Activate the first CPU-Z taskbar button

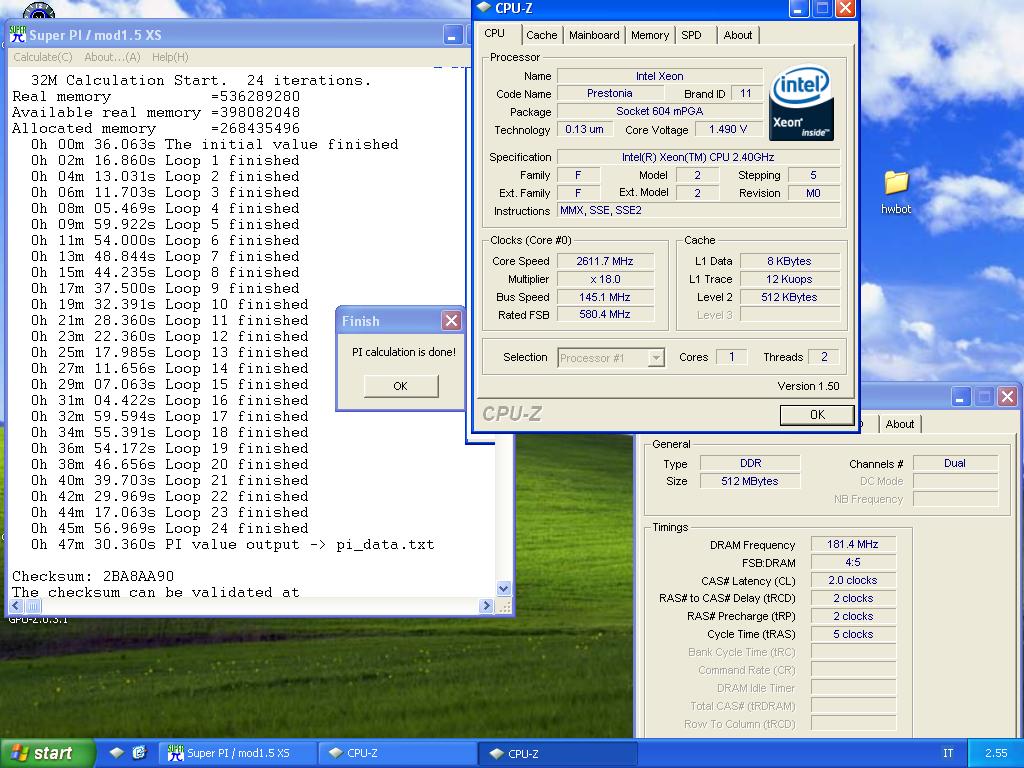(398, 753)
